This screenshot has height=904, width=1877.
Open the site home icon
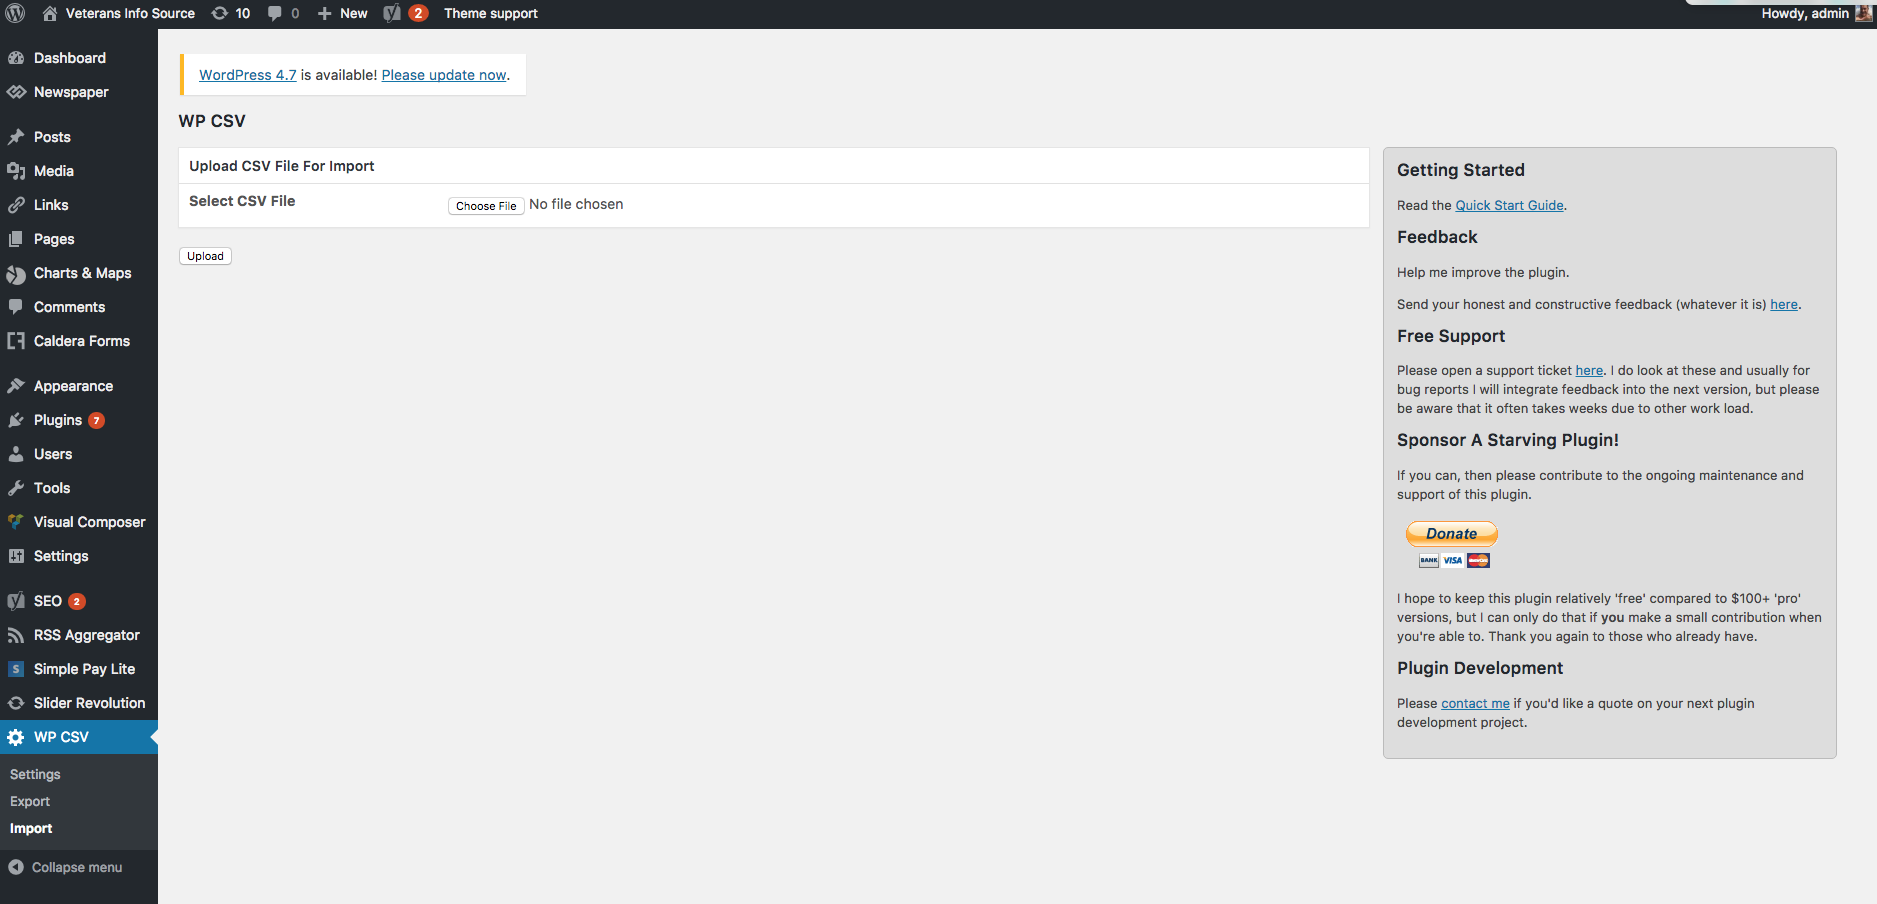click(49, 13)
